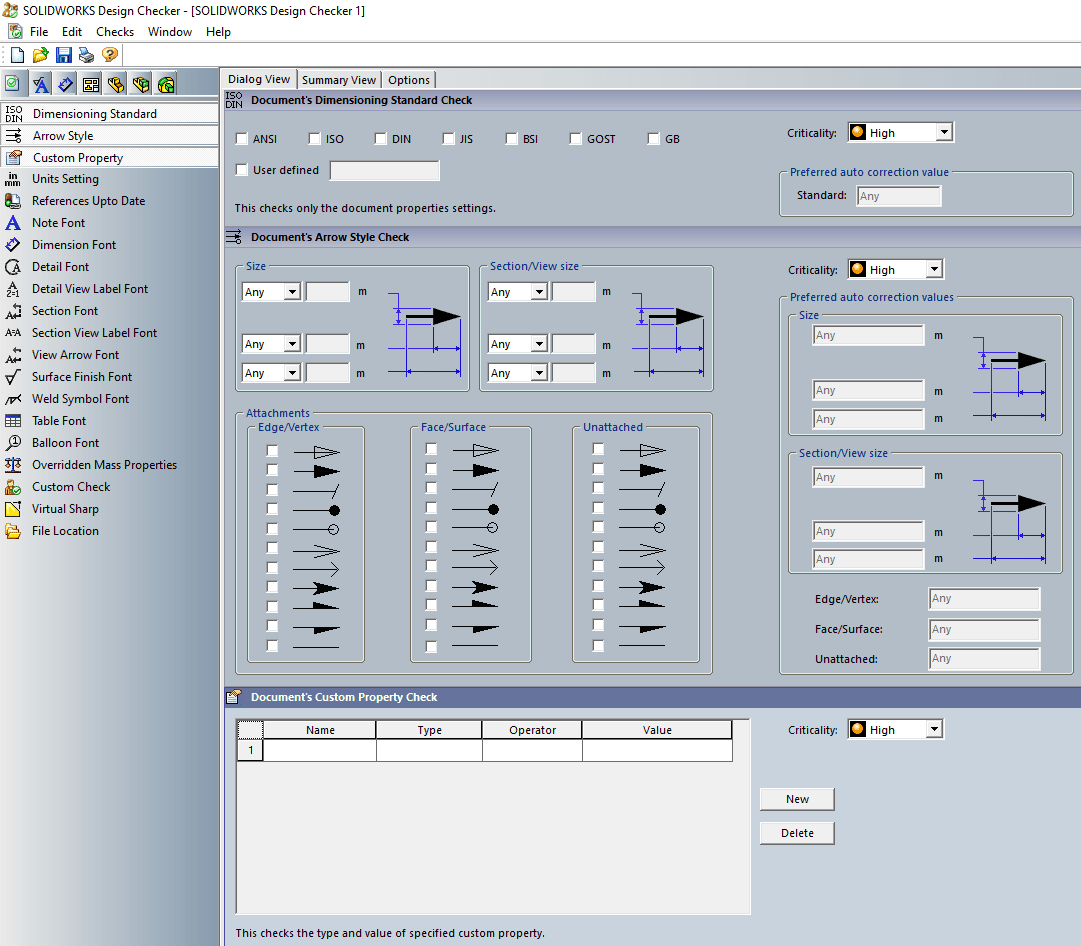Click Delete custom property button
Screen dimensions: 1081x946
797,833
